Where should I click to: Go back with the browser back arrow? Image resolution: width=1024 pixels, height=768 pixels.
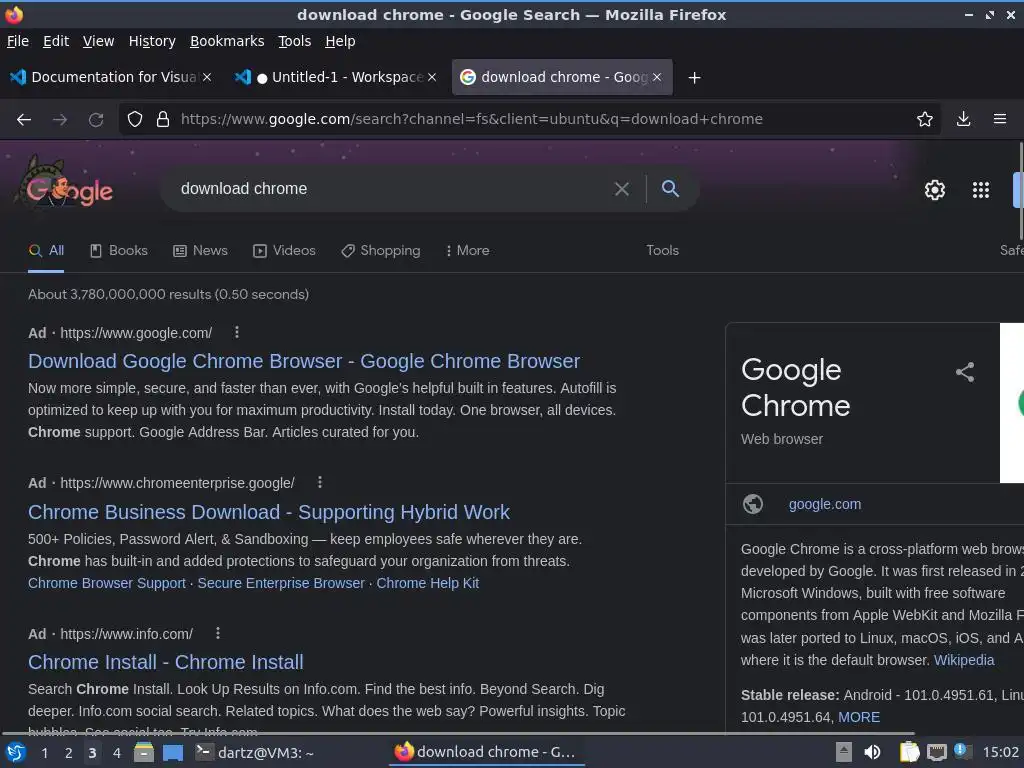tap(24, 120)
